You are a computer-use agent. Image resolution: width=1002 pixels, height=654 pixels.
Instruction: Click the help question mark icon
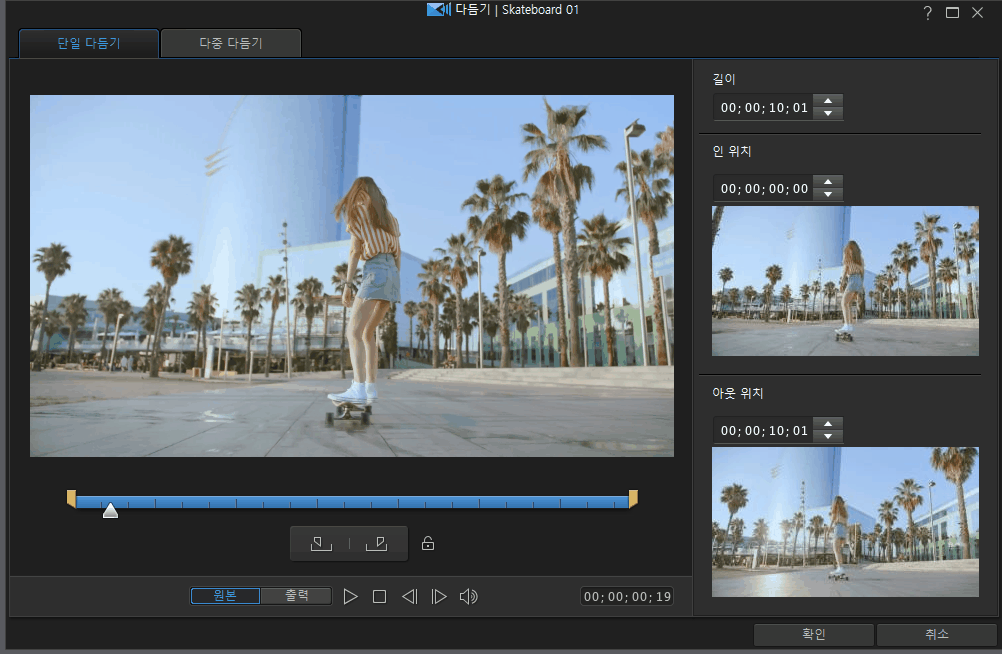point(927,12)
